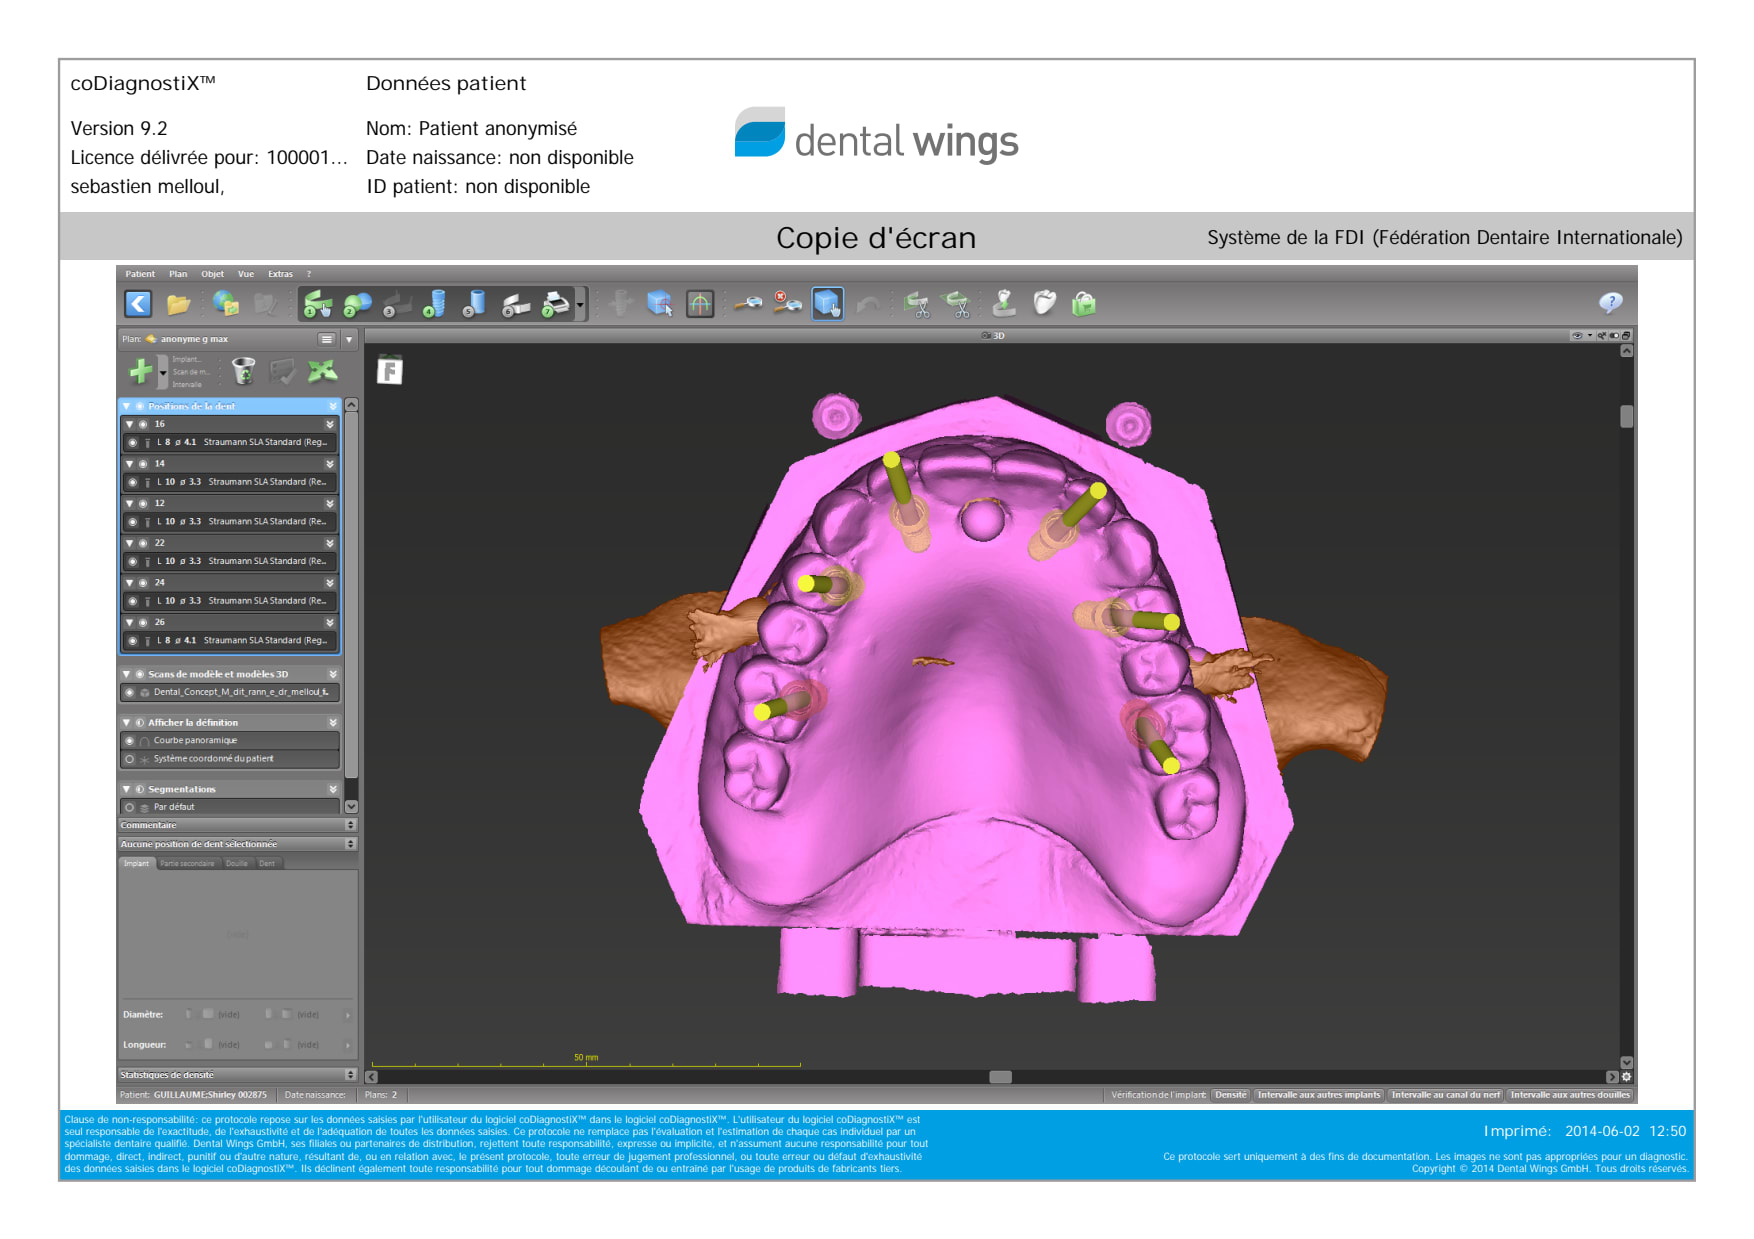Collapse the Afficher la définition section
The width and height of the screenshot is (1754, 1239).
click(x=126, y=723)
